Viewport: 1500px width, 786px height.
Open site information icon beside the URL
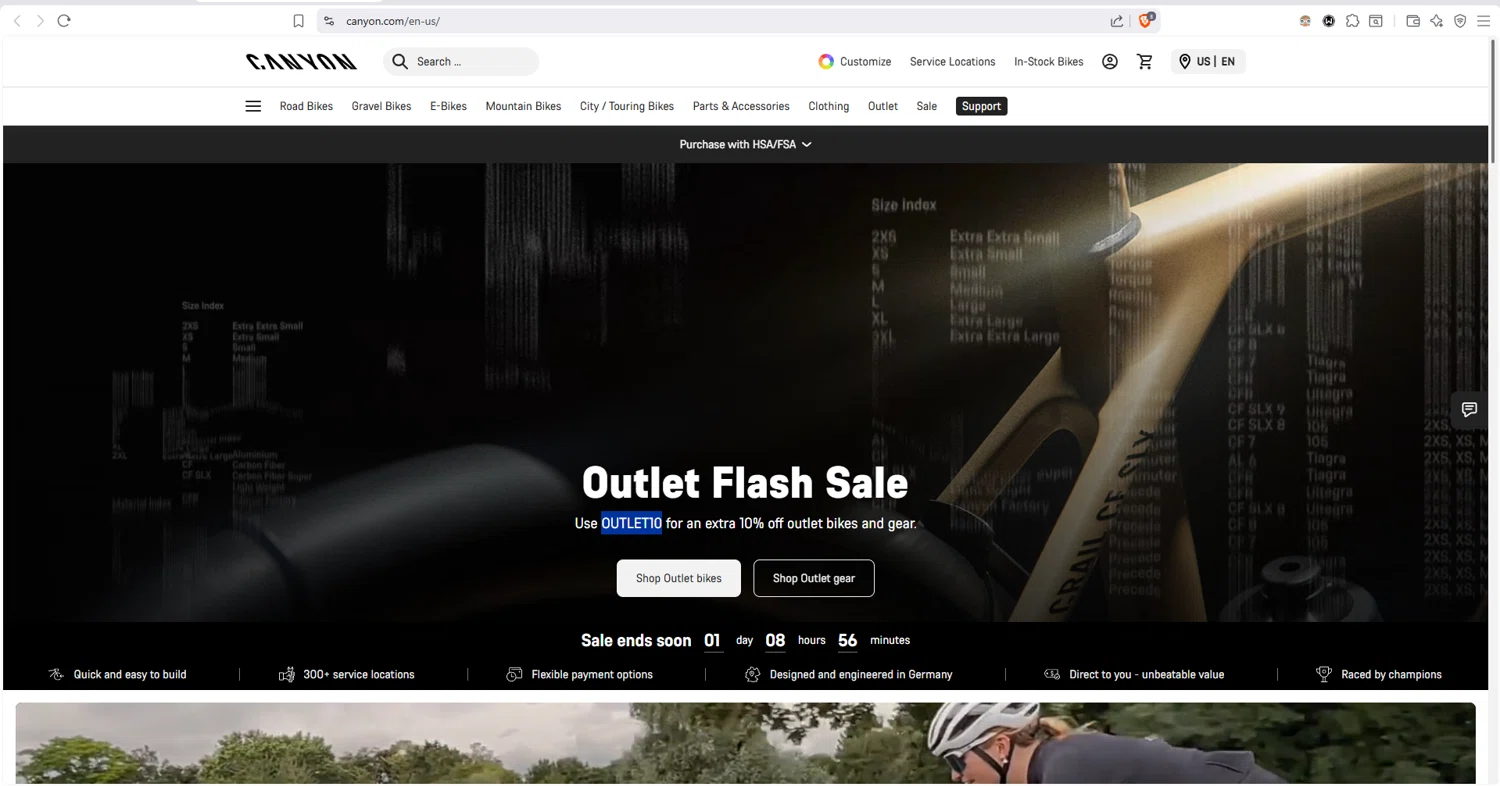(329, 20)
